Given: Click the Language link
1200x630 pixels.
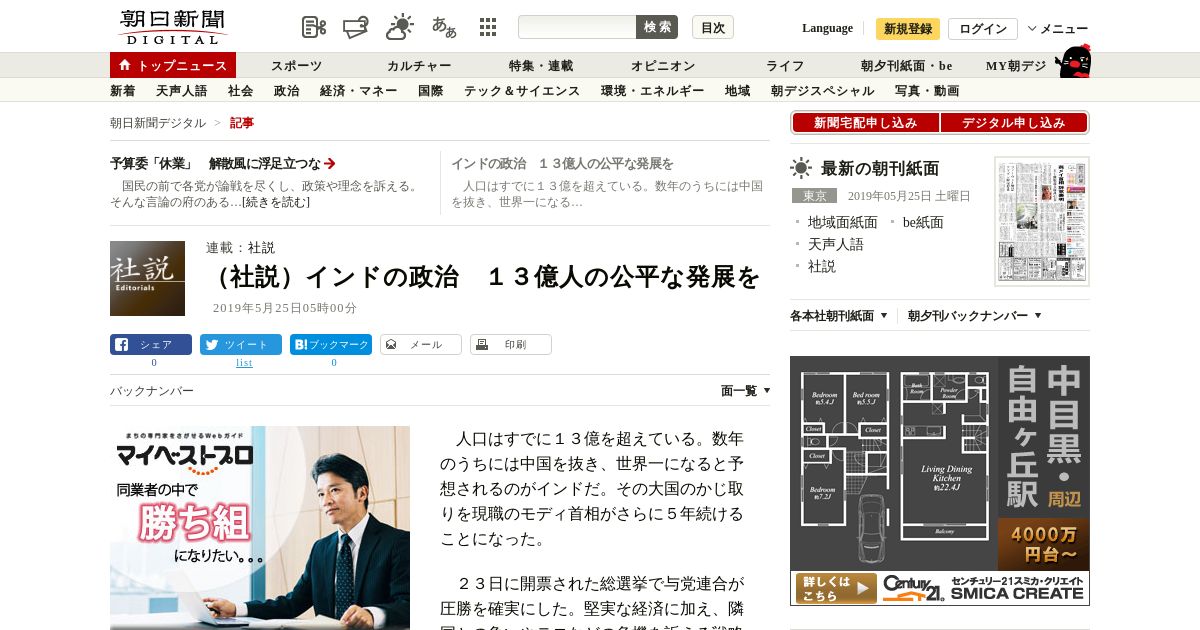Looking at the screenshot, I should pyautogui.click(x=827, y=28).
